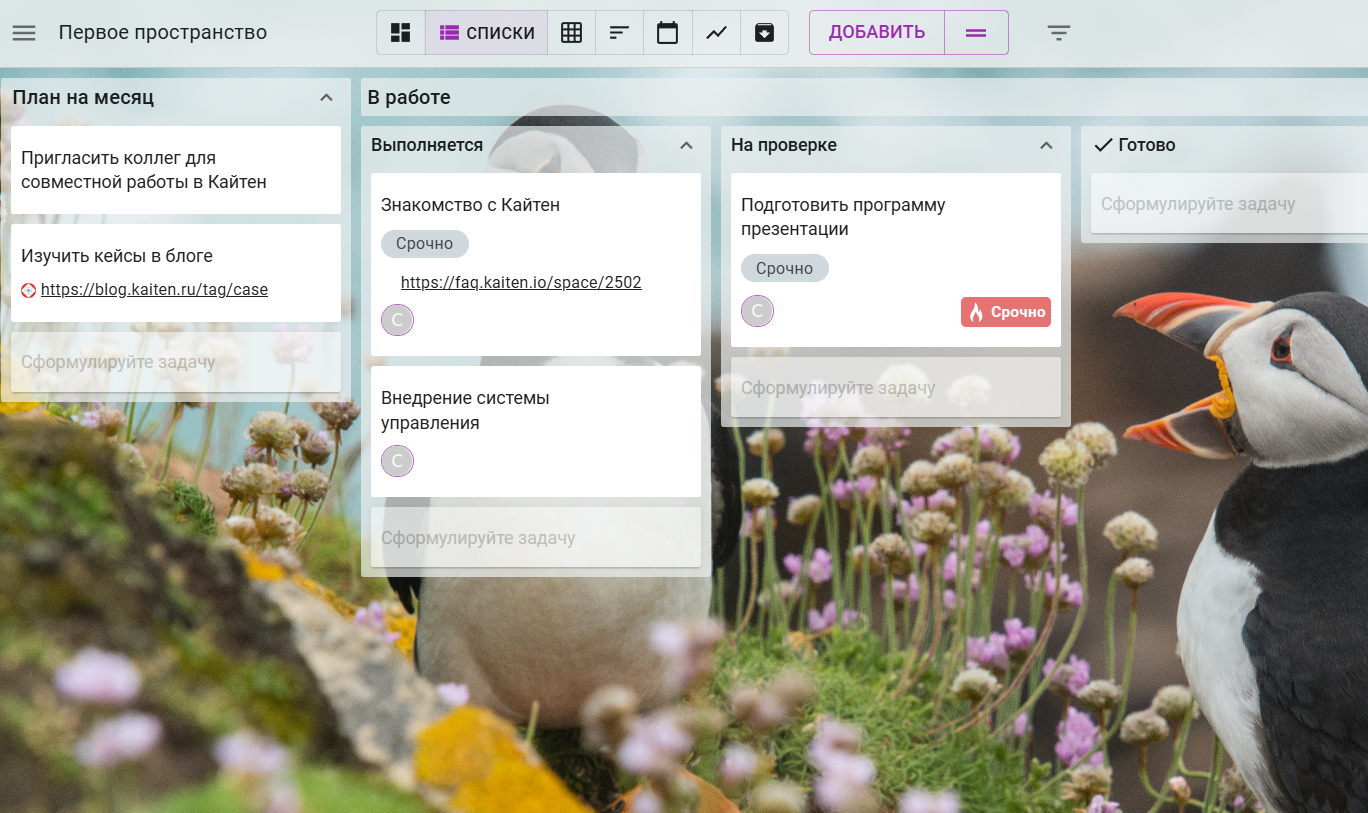The image size is (1368, 813).
Task: Collapse the План на месяц column
Action: (326, 98)
